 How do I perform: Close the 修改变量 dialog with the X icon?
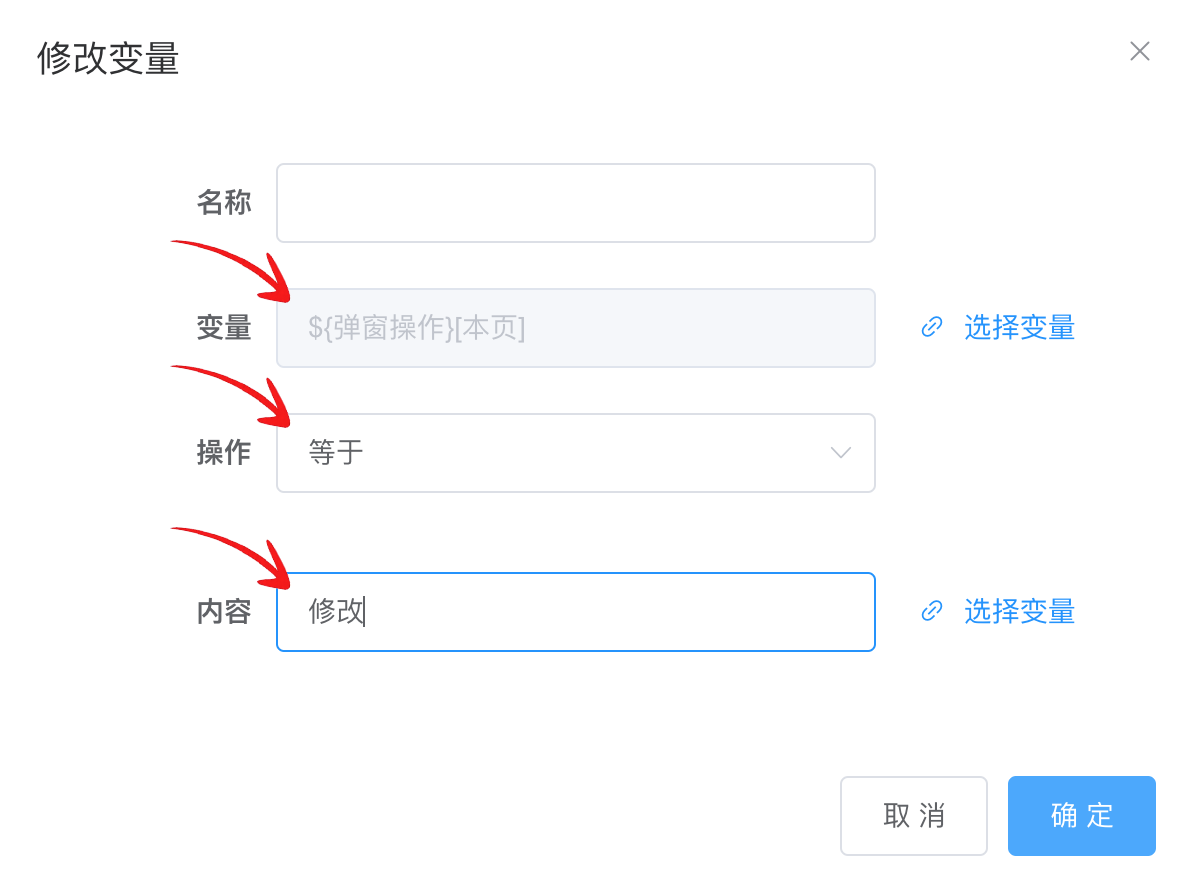[1139, 51]
